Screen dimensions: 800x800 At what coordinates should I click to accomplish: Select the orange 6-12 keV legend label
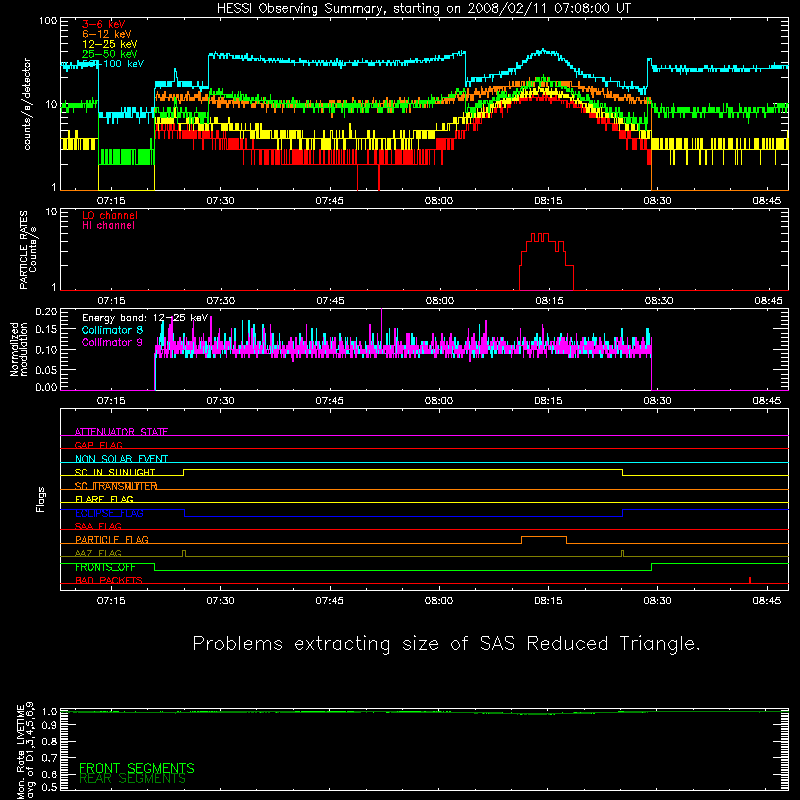107,34
